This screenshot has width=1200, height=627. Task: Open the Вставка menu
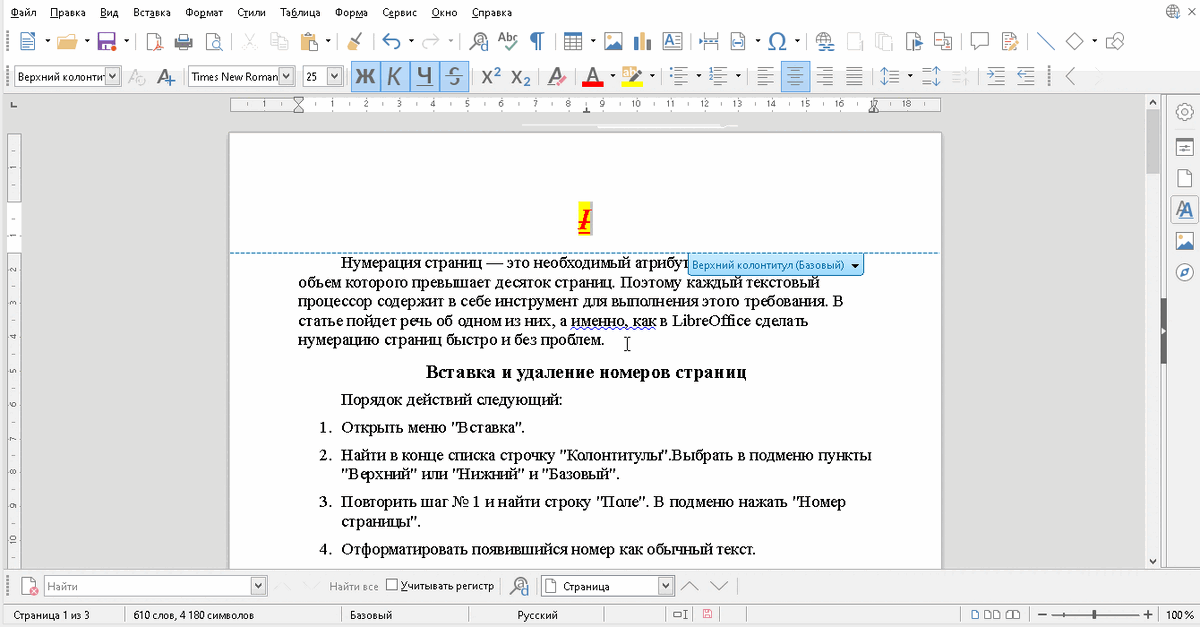[152, 13]
